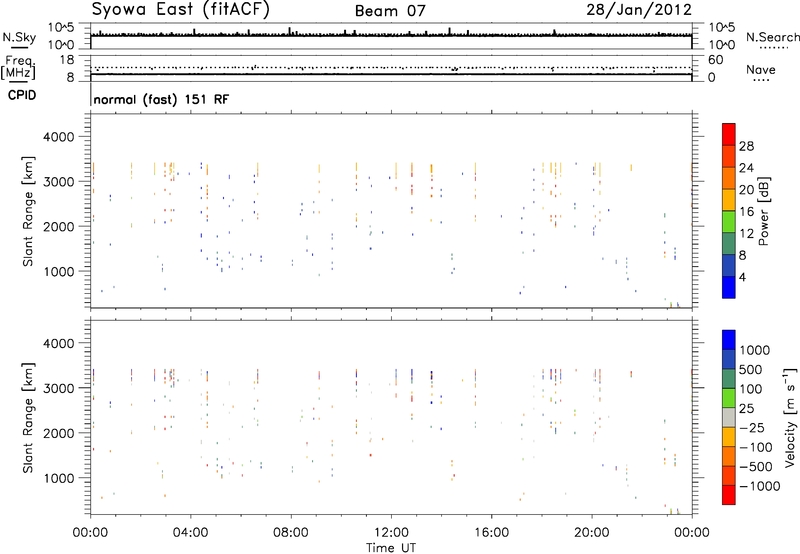Pick the bright blue top Velocity colorbar segment
Image resolution: width=800 pixels, height=554 pixels.
point(729,340)
